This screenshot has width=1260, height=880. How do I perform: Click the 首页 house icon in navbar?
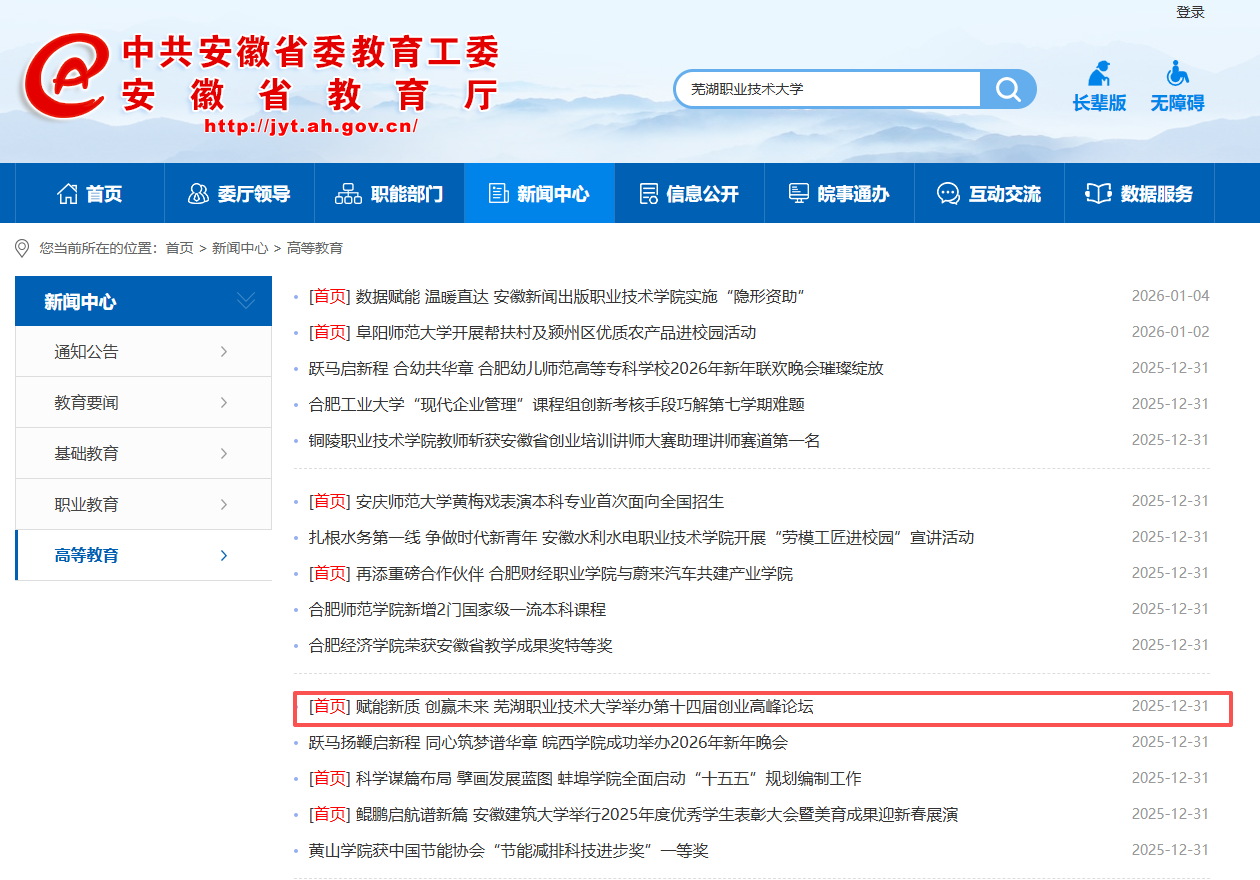(x=67, y=194)
